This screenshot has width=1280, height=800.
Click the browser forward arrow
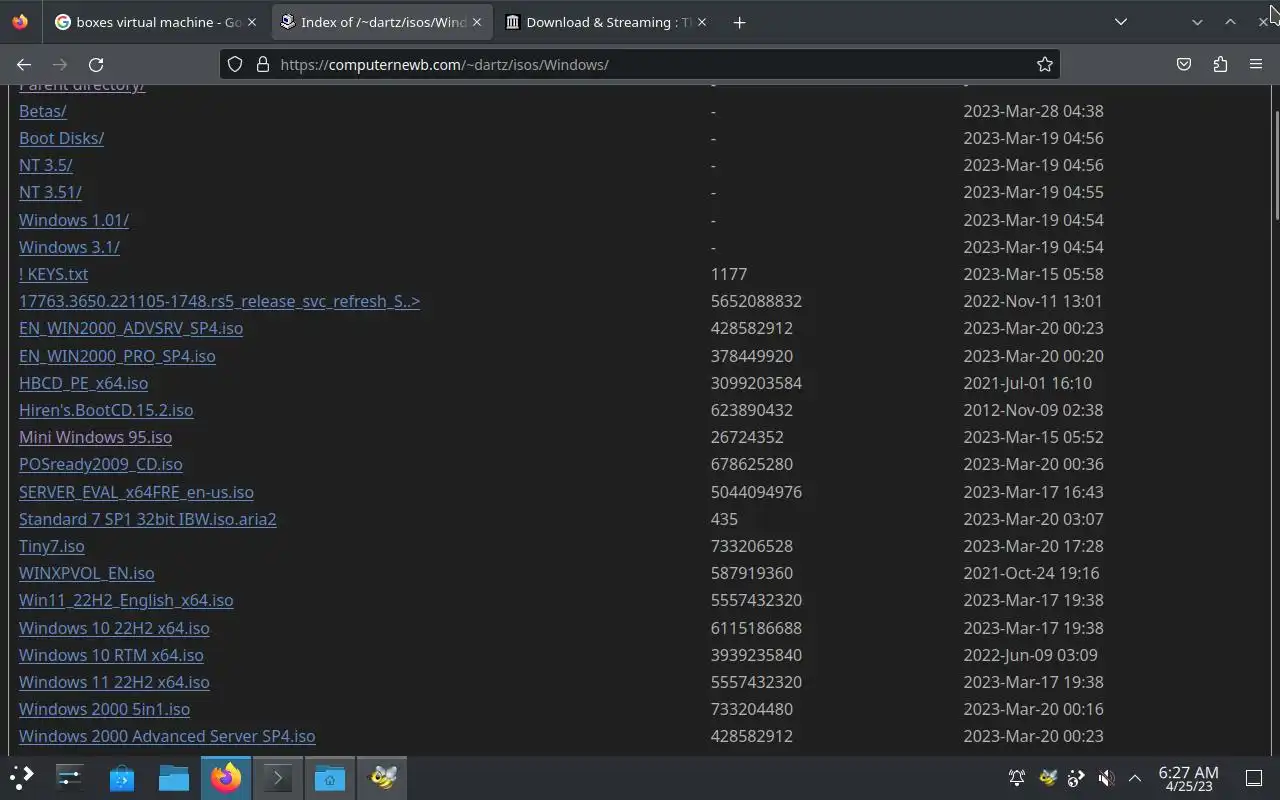coord(60,64)
